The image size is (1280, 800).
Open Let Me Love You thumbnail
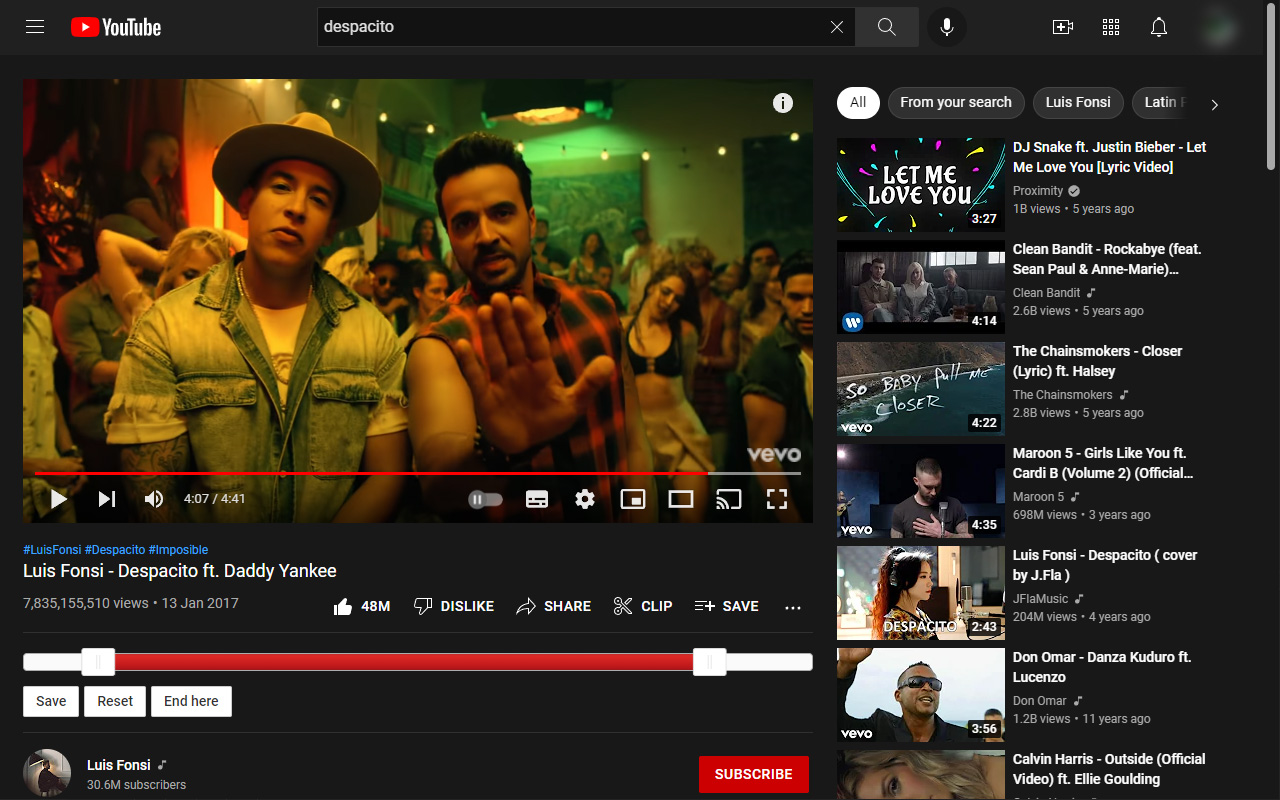click(x=921, y=185)
